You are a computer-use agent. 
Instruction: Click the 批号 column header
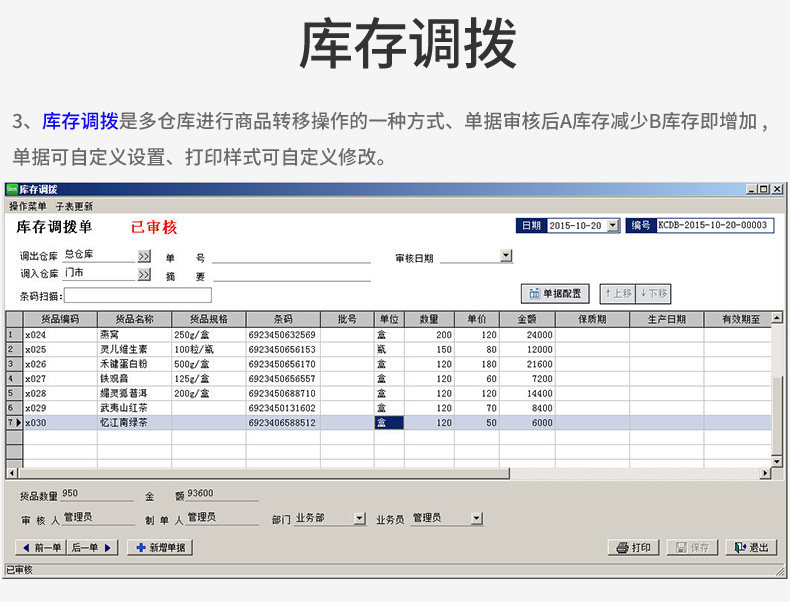pyautogui.click(x=347, y=319)
